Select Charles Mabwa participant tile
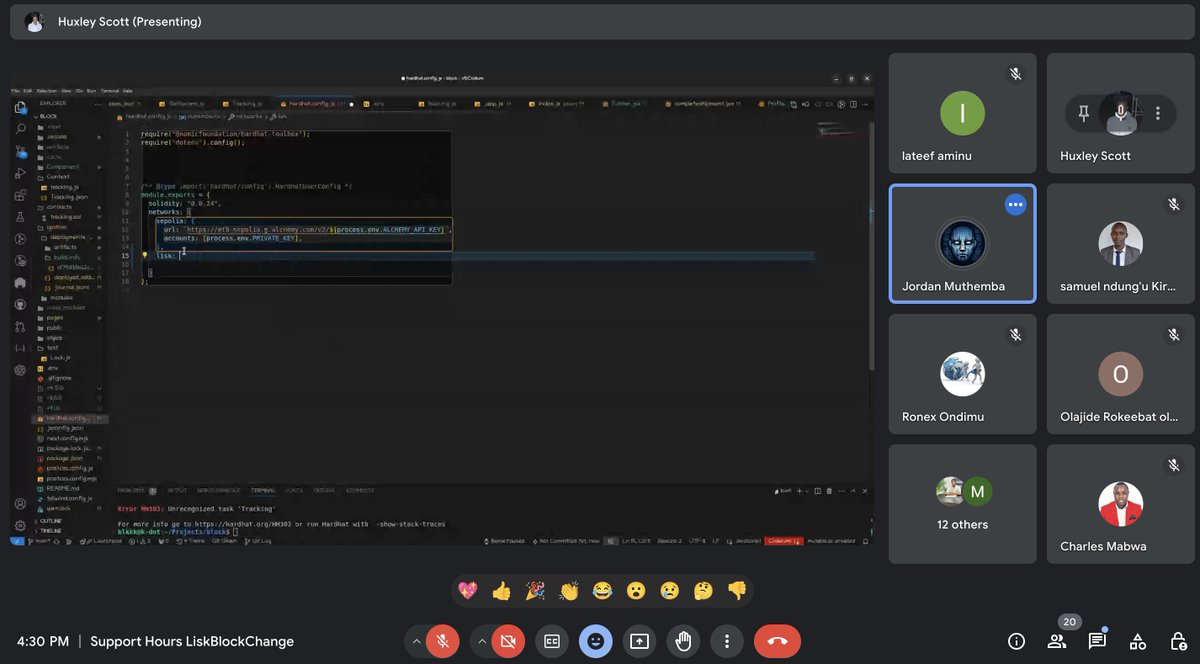Image resolution: width=1200 pixels, height=664 pixels. coord(1120,504)
